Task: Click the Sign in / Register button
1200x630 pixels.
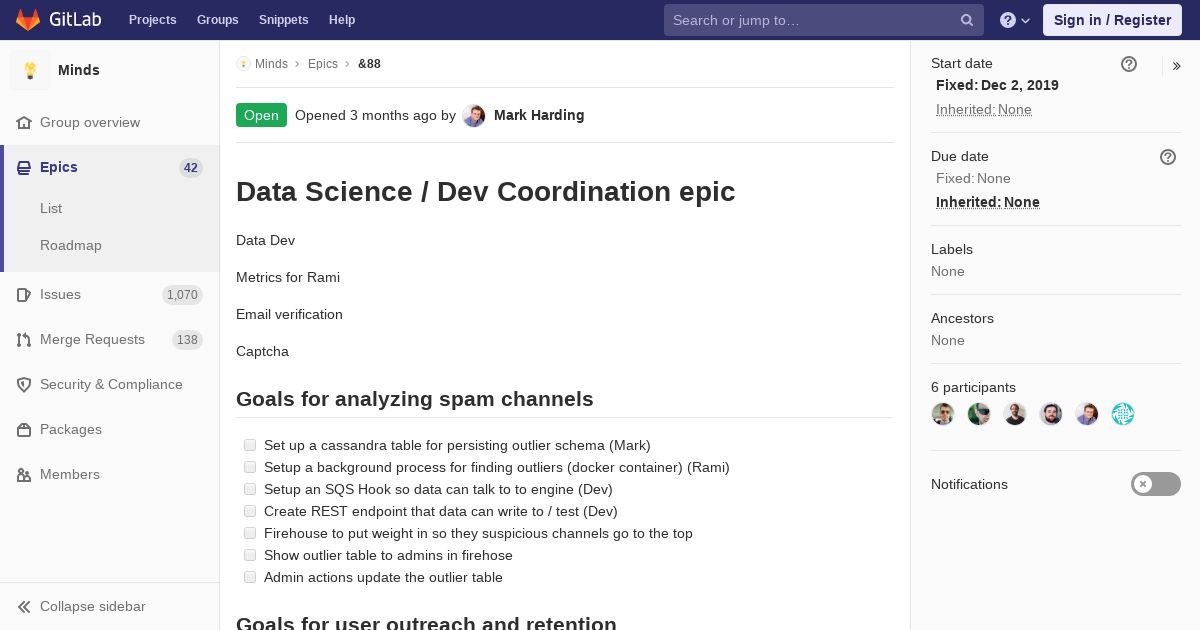Action: (x=1112, y=20)
